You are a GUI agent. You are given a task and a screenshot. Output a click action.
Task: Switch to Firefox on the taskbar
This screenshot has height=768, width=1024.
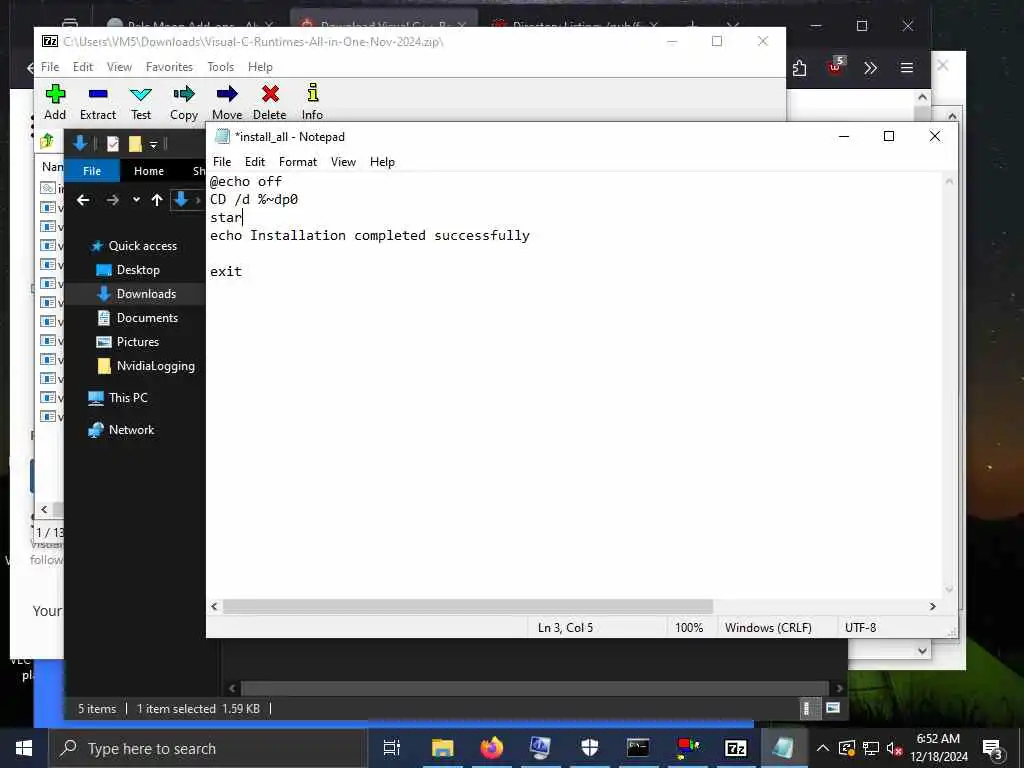tap(491, 748)
